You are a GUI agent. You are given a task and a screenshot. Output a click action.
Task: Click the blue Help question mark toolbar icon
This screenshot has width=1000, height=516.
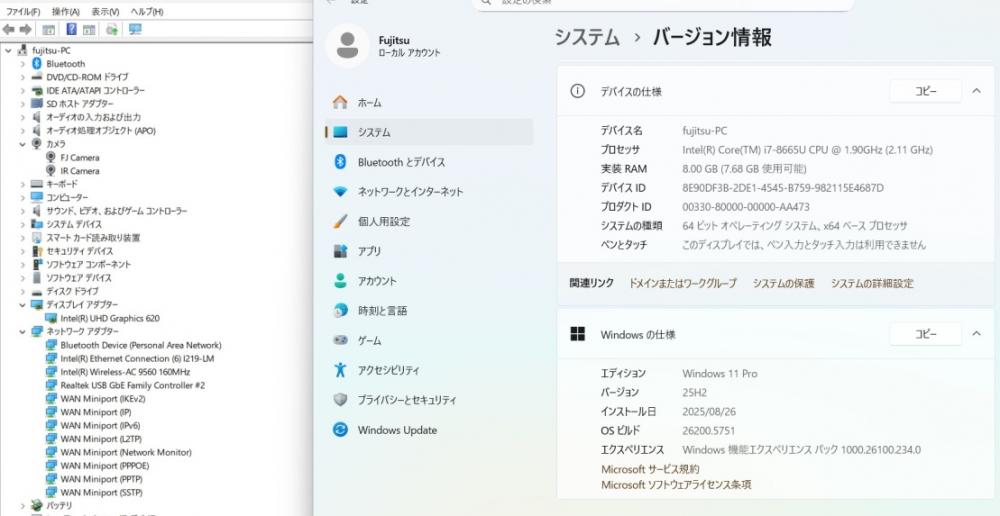tap(71, 29)
